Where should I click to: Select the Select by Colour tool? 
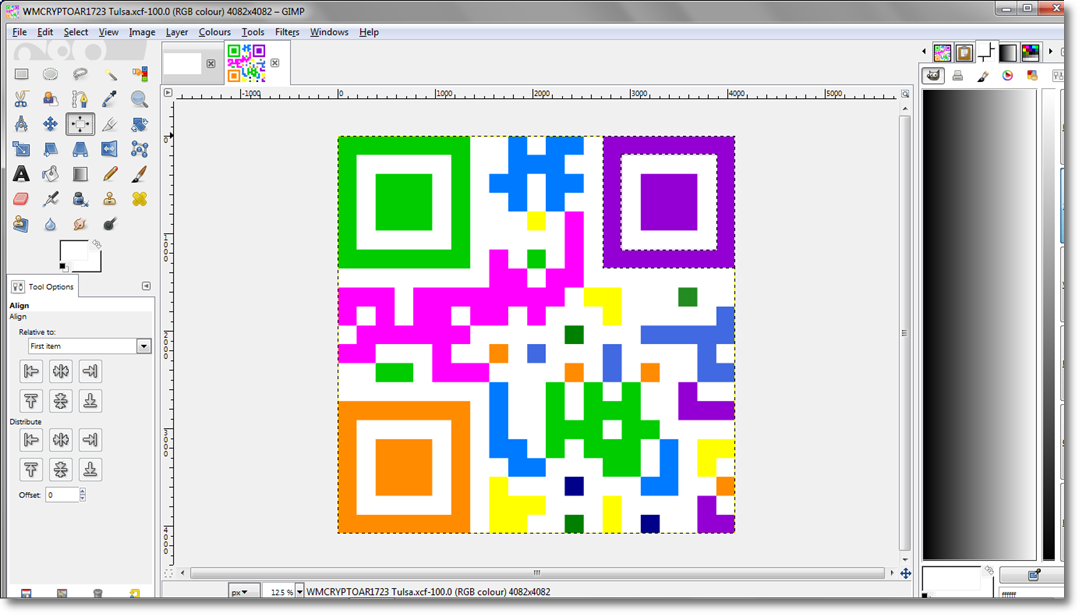point(139,74)
